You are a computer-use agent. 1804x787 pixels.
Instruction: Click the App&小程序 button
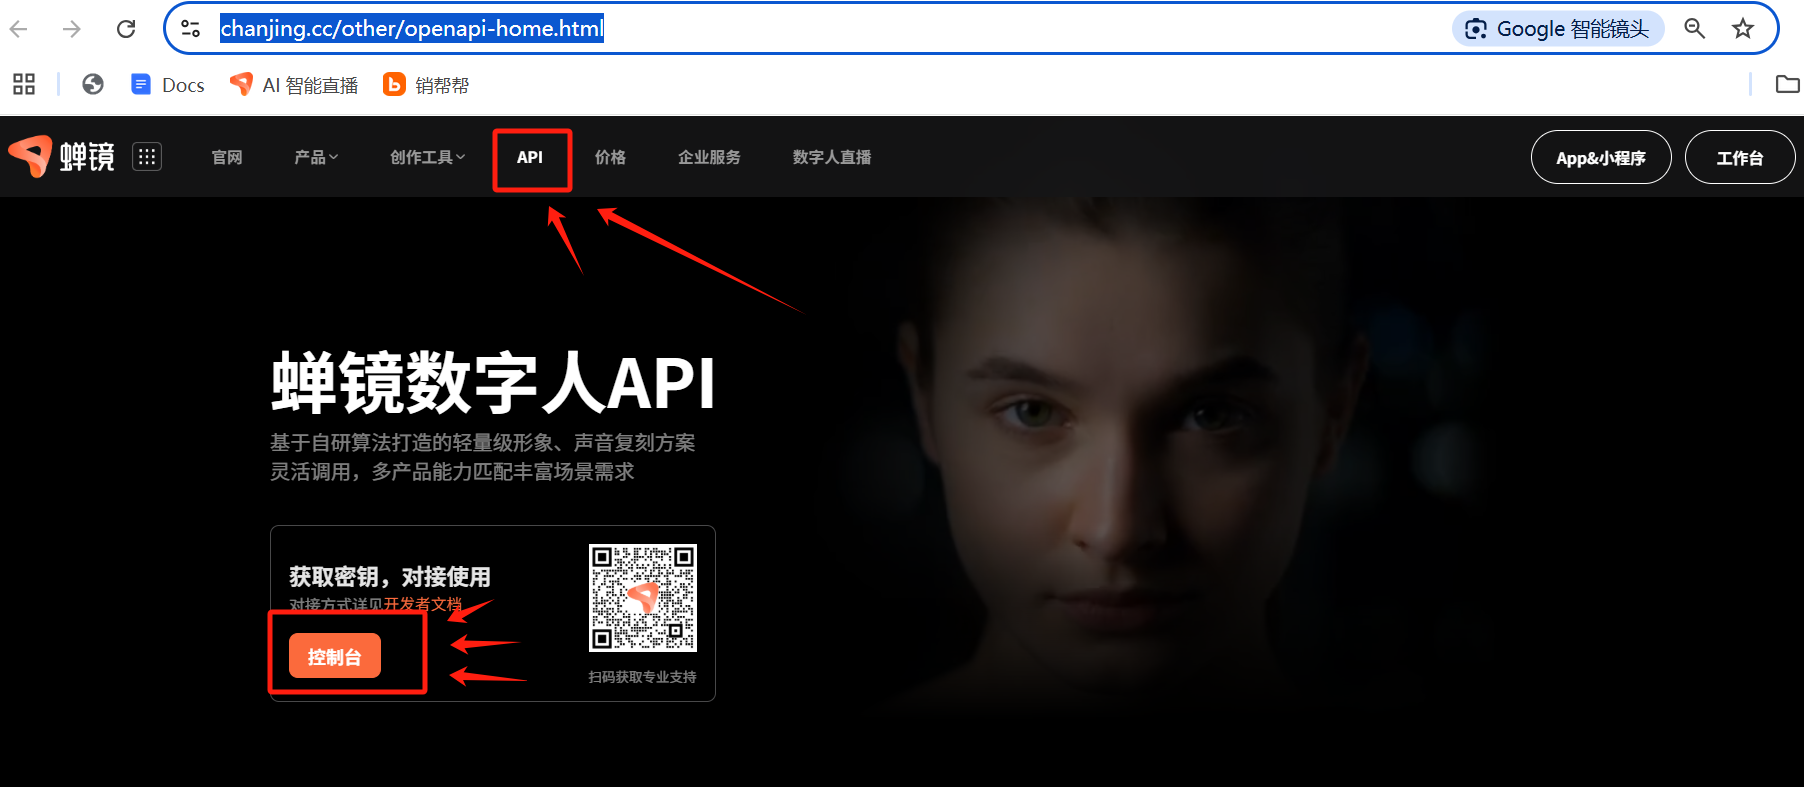1600,158
